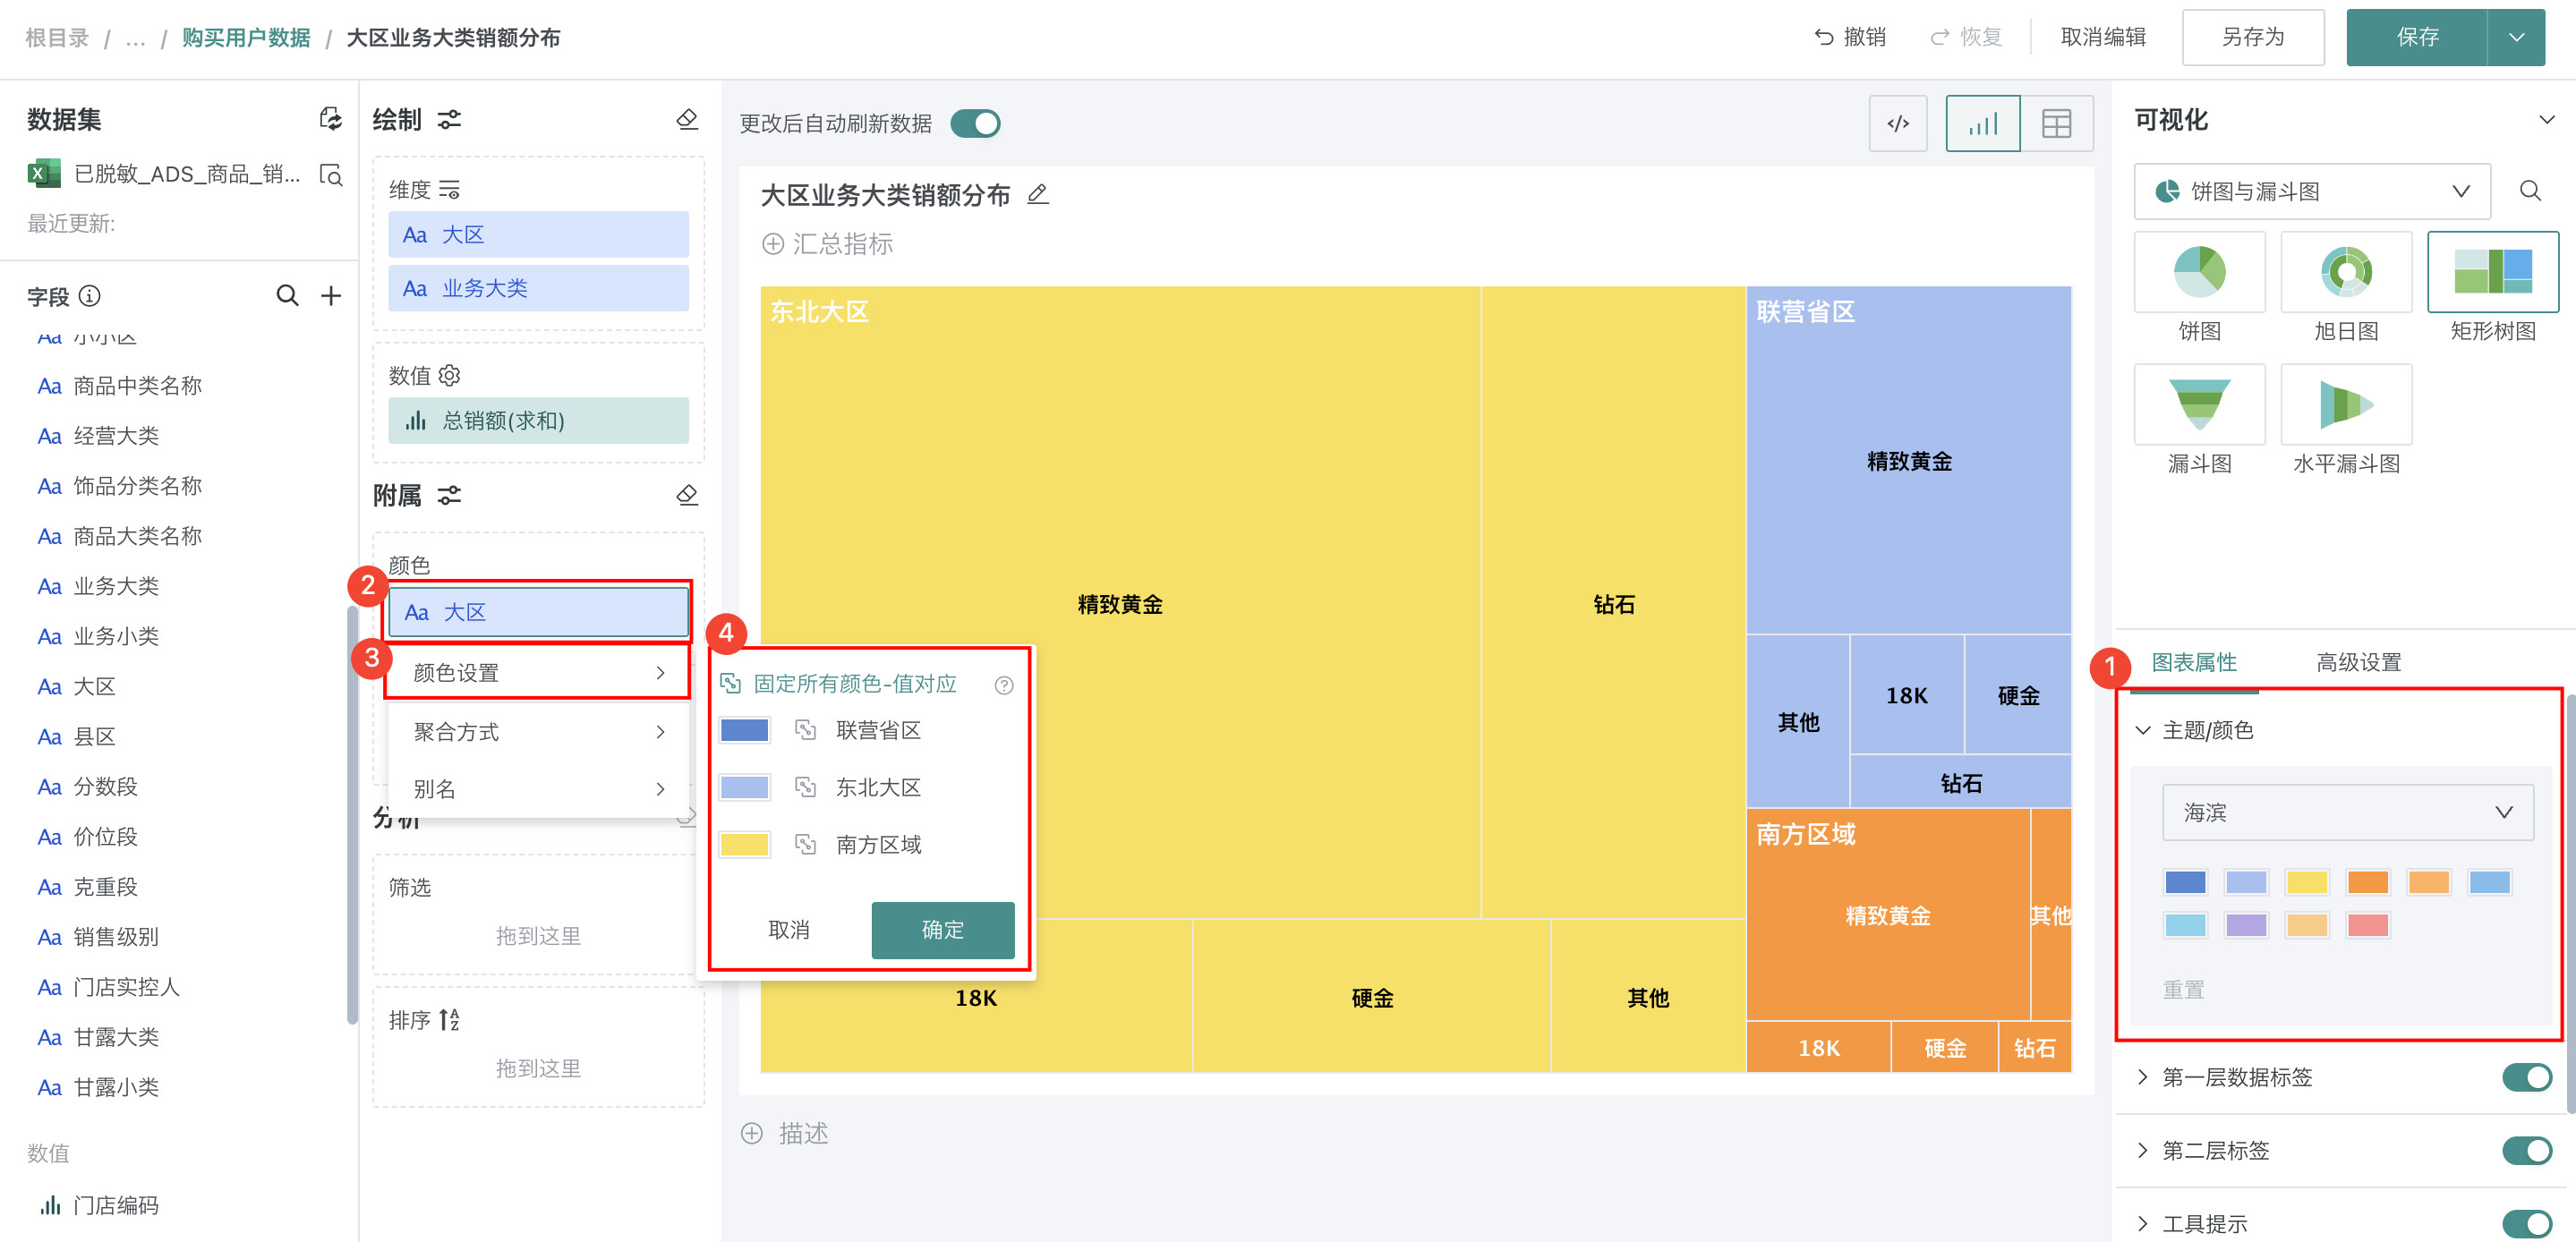Open the field search magnifier
The image size is (2576, 1242).
pyautogui.click(x=287, y=296)
